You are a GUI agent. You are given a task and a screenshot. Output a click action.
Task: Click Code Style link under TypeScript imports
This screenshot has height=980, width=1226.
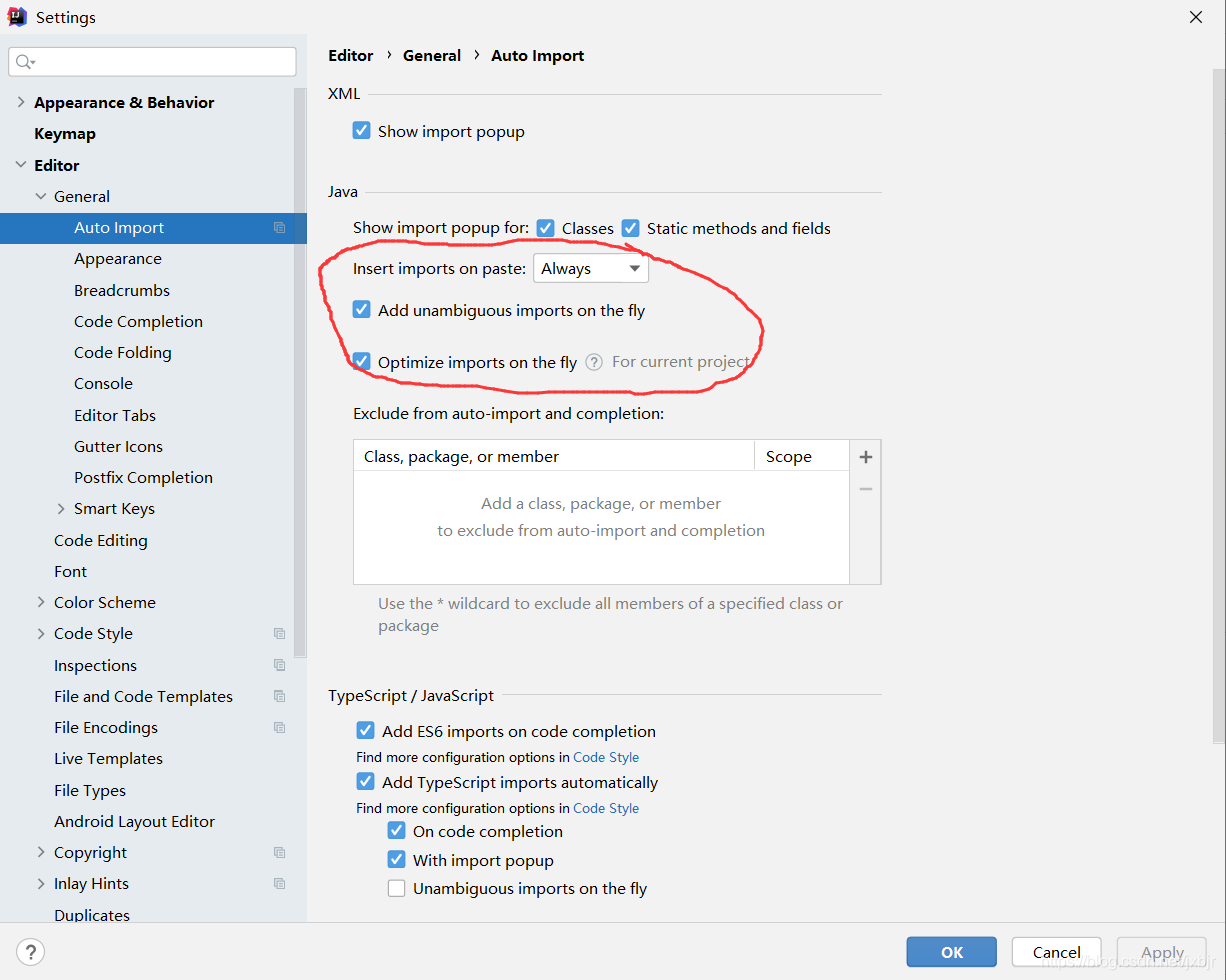click(606, 808)
